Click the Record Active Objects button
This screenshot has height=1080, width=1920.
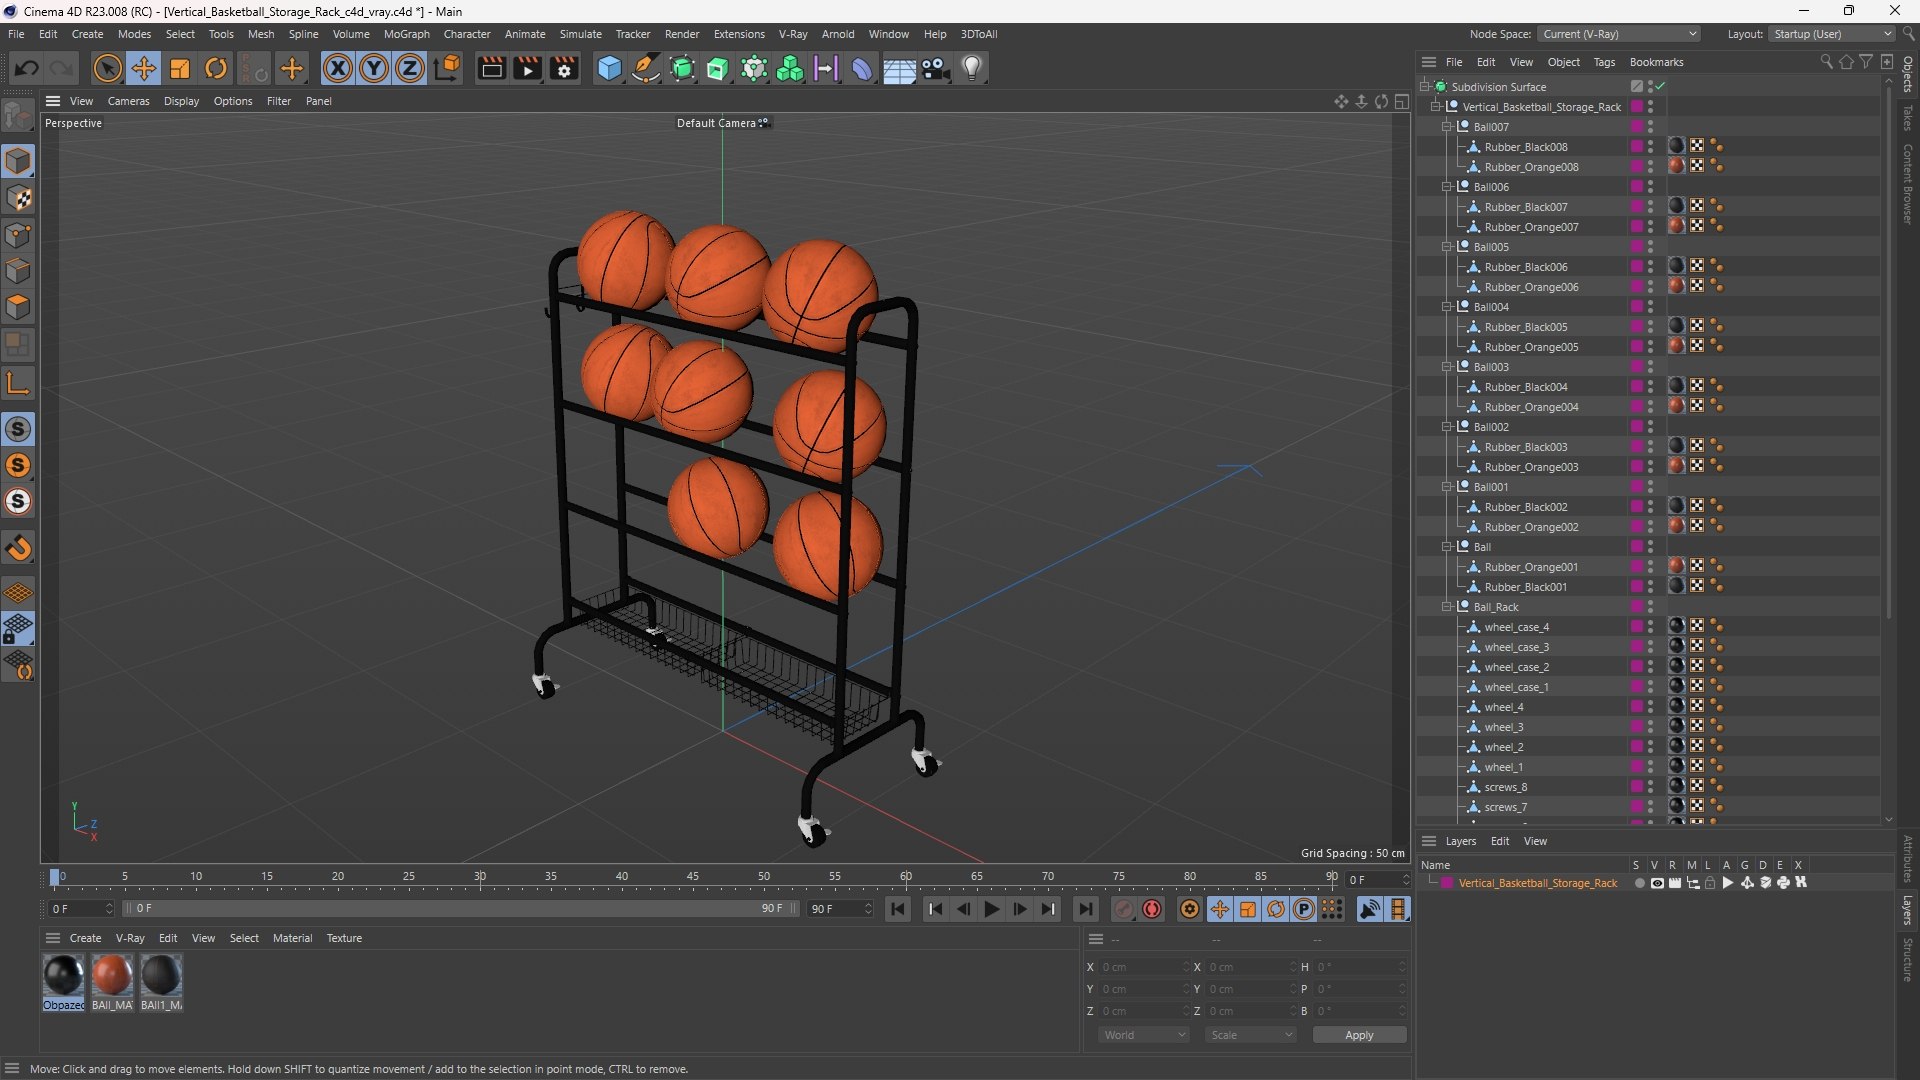click(1124, 909)
